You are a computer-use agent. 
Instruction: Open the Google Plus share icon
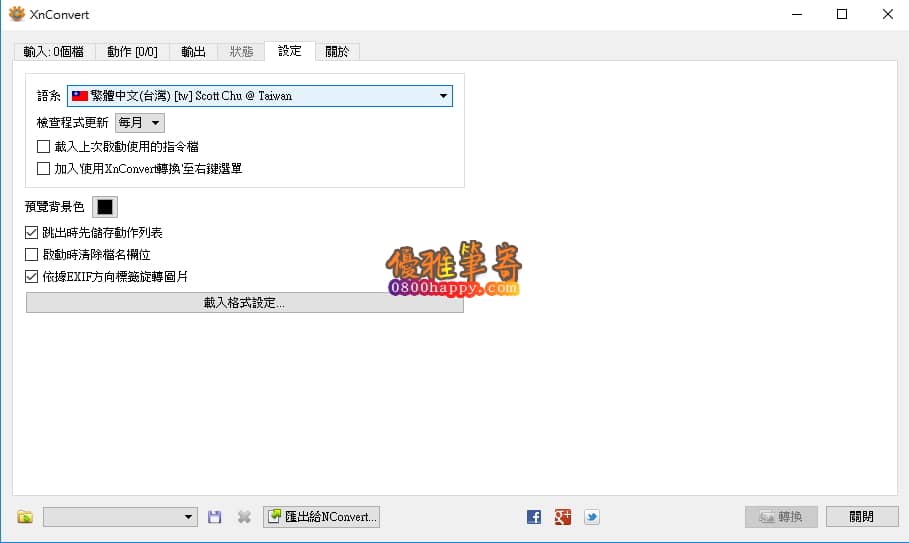562,516
